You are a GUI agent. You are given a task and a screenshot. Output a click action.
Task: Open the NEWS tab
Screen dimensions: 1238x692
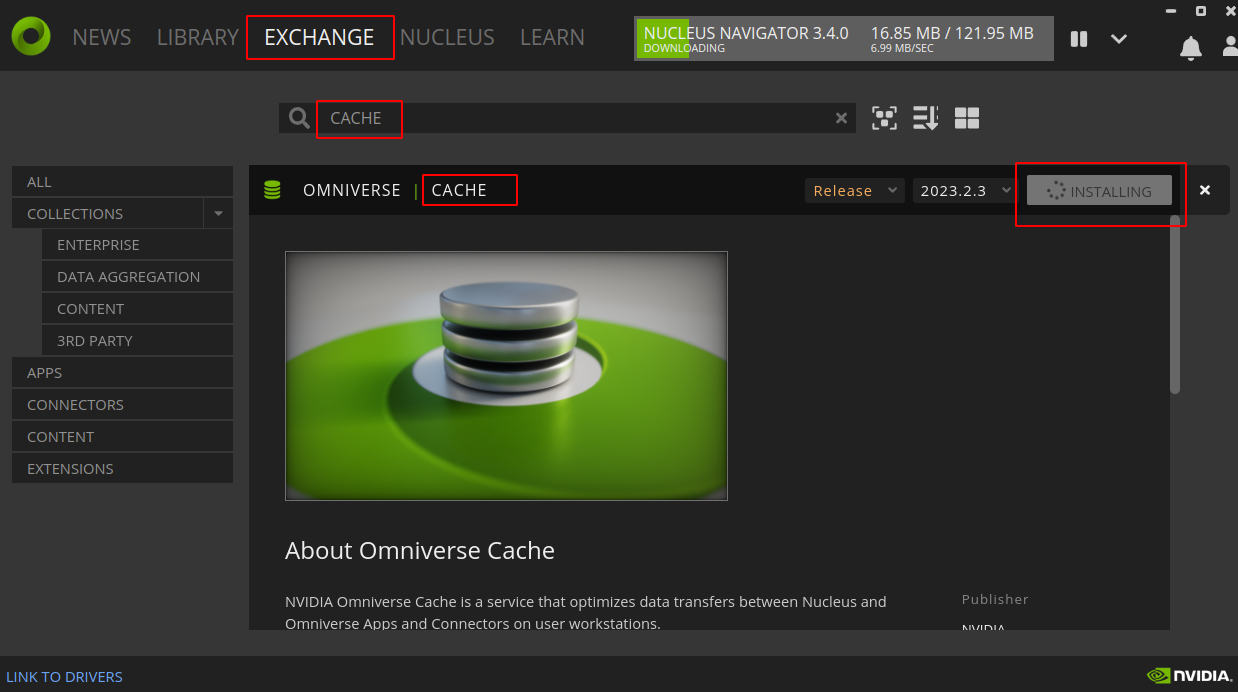coord(102,37)
